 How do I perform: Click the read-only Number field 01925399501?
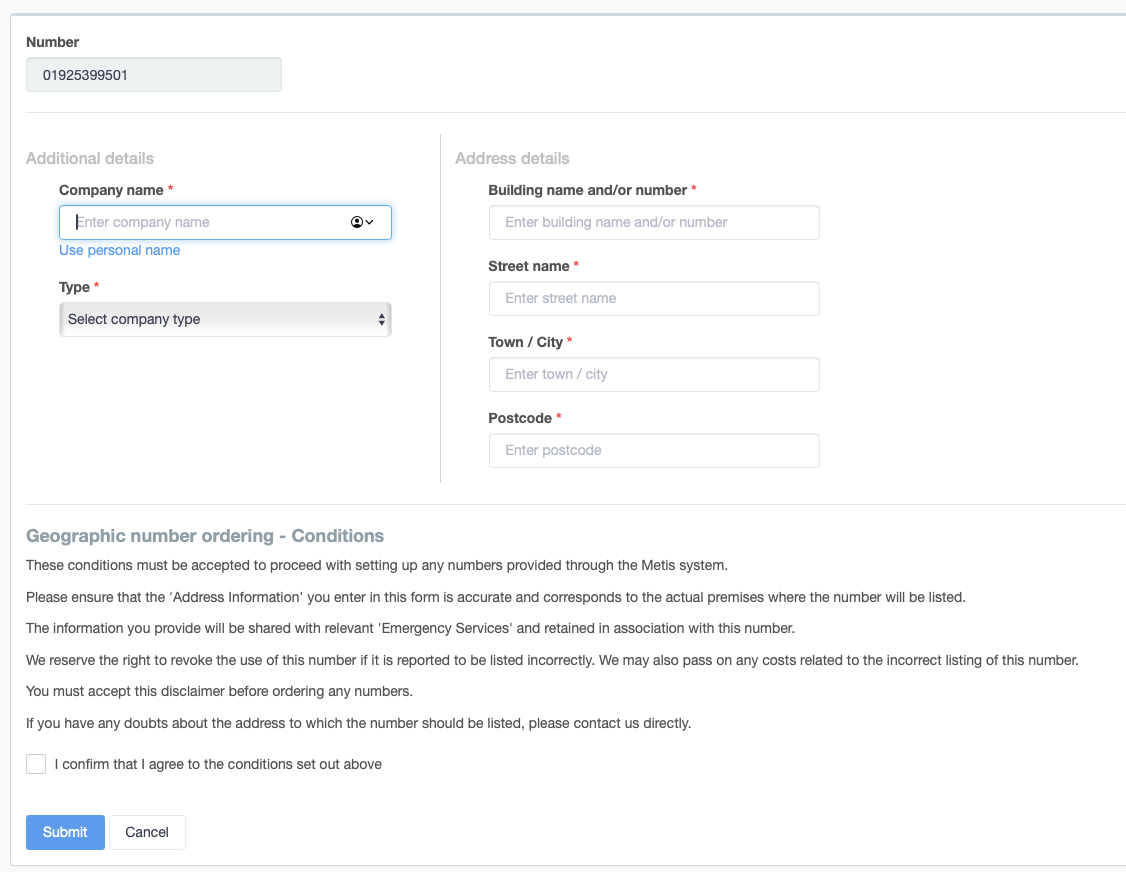154,75
